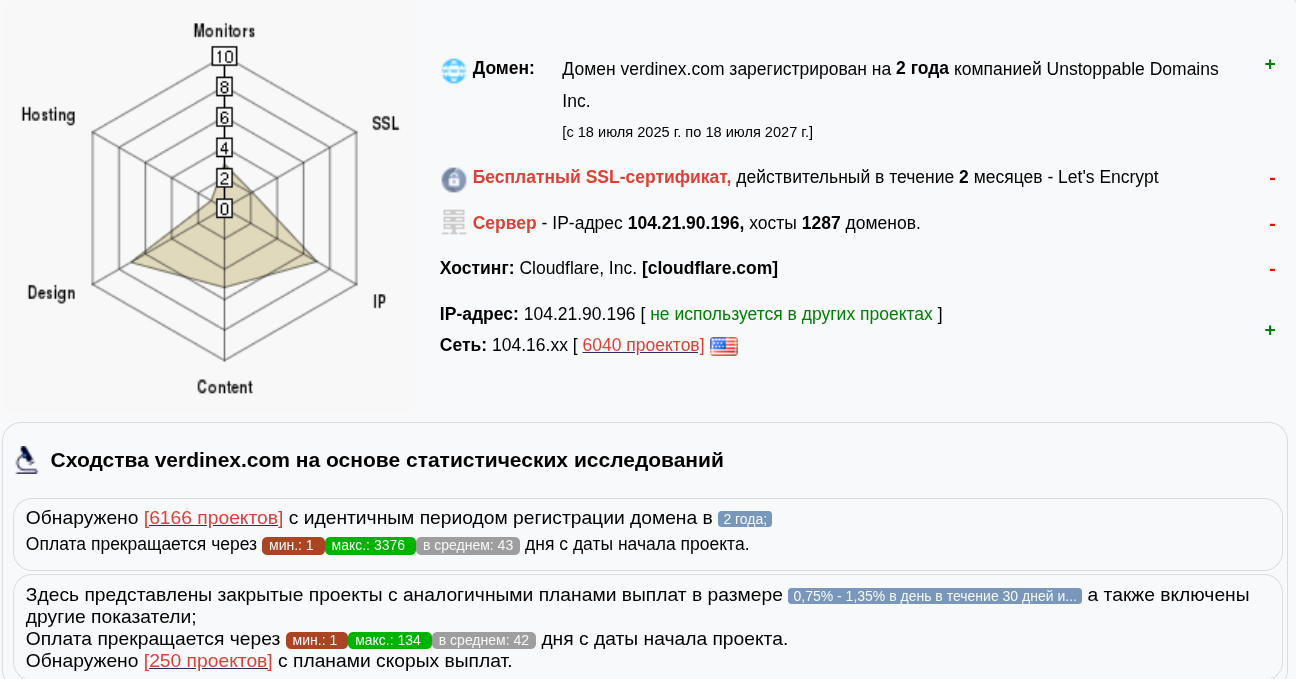Click the green не используется в других проектах text

click(x=791, y=314)
